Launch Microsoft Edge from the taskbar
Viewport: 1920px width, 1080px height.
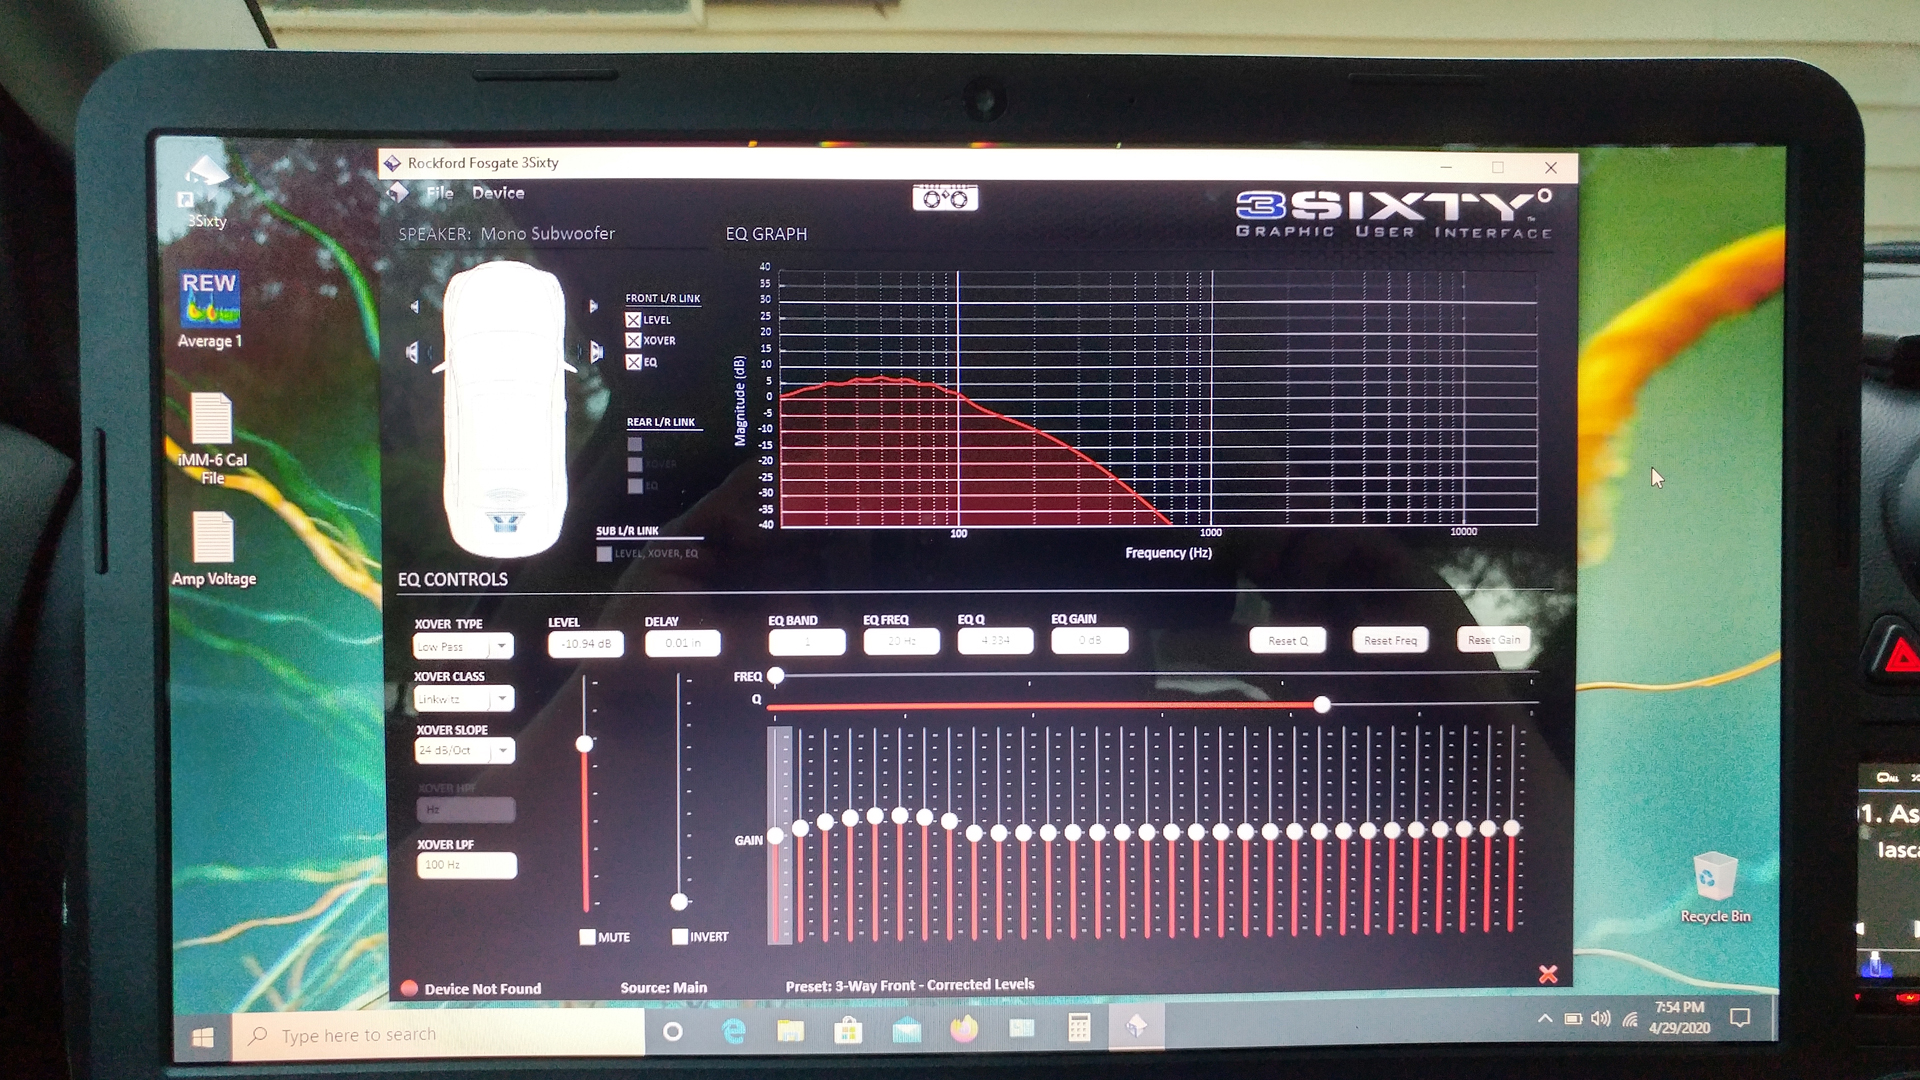point(734,1031)
